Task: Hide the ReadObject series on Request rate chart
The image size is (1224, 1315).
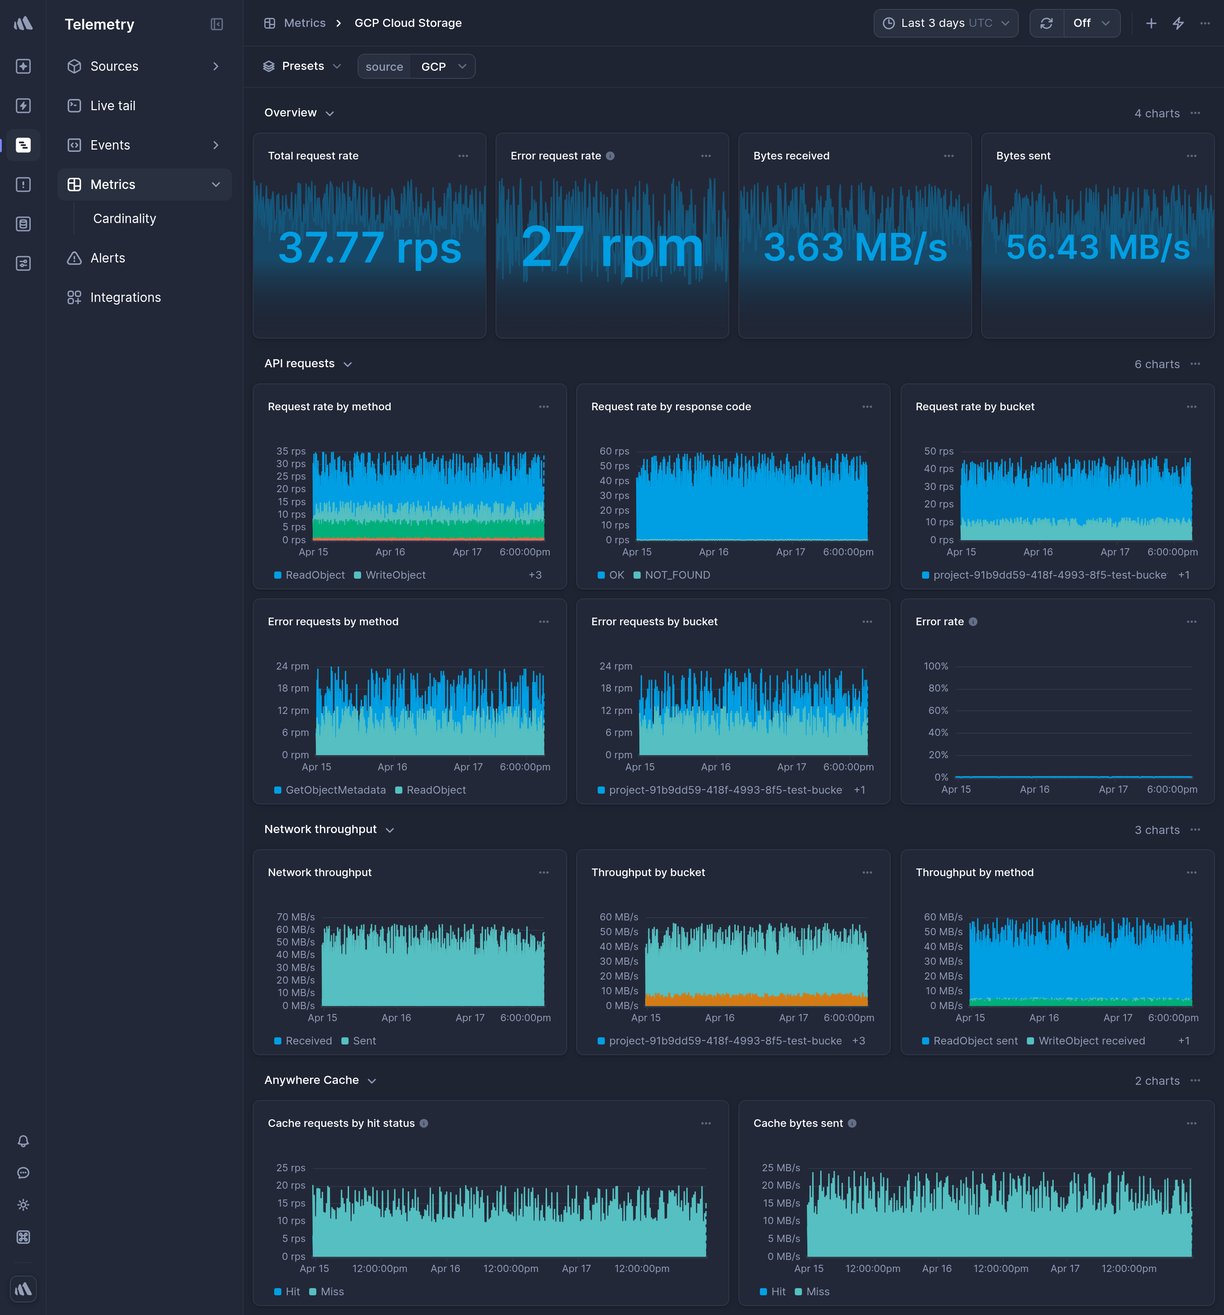Action: click(x=310, y=575)
